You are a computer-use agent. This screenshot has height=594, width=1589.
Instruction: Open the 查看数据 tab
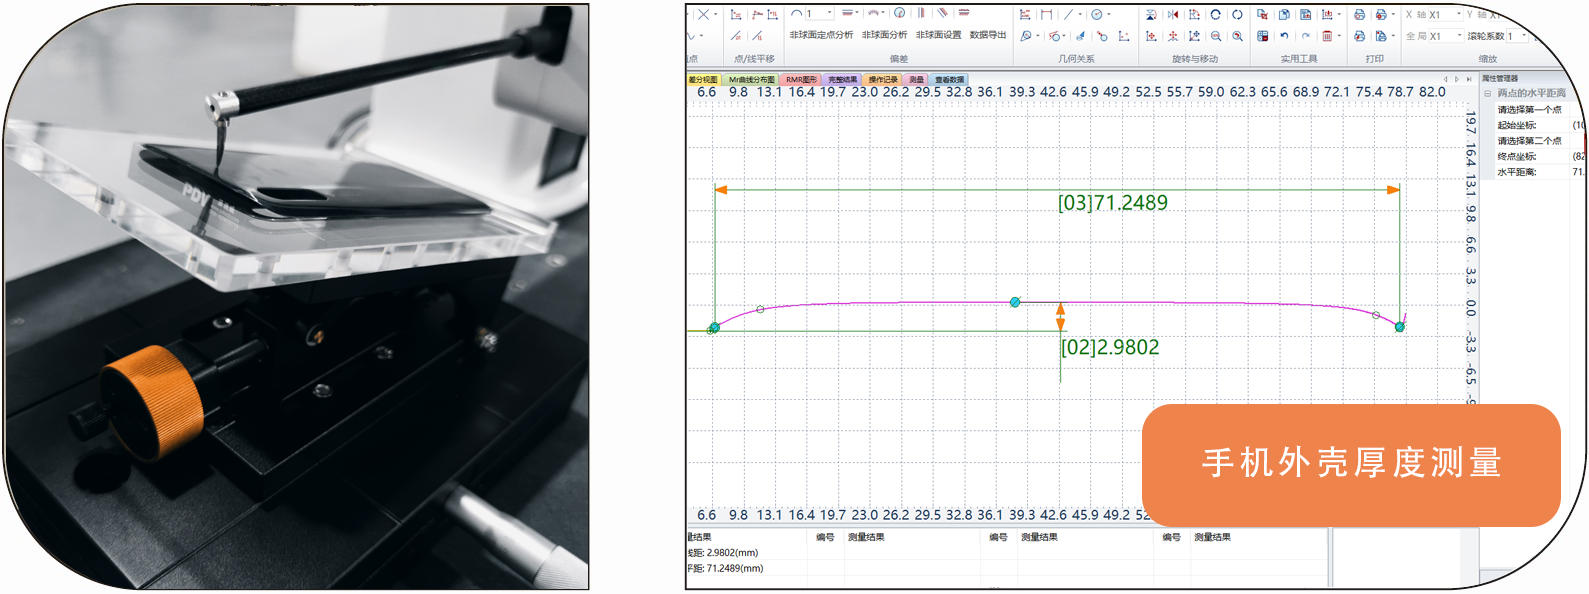pyautogui.click(x=949, y=79)
